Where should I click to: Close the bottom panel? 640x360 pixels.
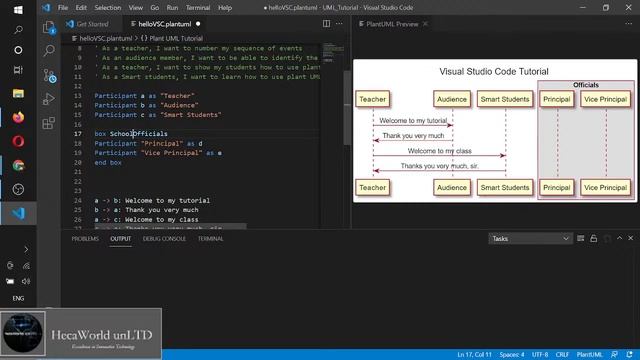coord(631,238)
